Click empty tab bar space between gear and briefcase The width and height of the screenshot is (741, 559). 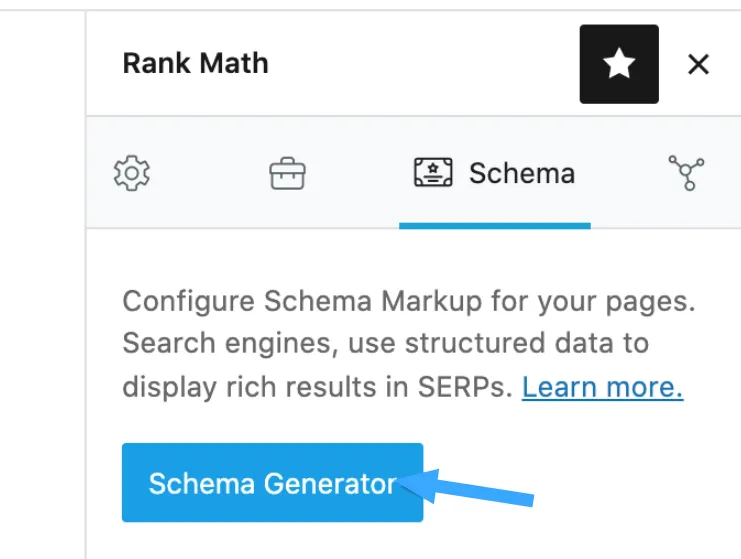209,173
